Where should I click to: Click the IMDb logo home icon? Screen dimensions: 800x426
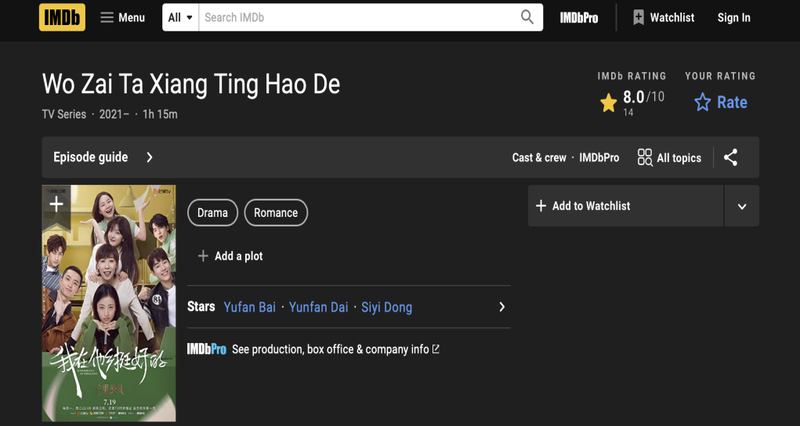click(62, 17)
